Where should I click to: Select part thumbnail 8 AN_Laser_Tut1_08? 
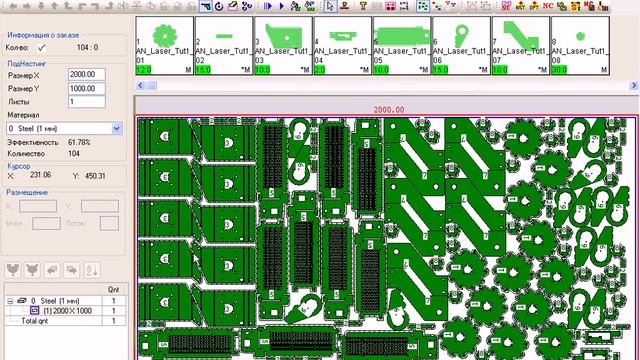point(580,46)
